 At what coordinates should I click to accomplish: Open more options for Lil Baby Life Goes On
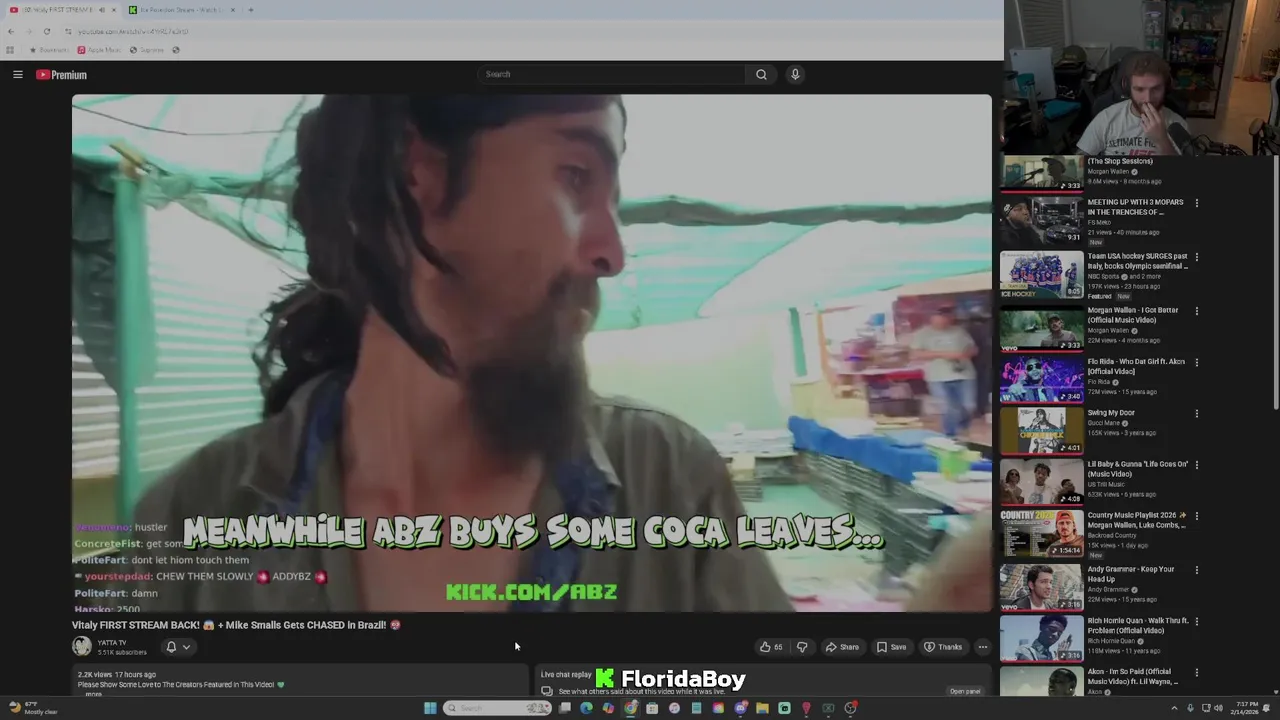click(1196, 465)
